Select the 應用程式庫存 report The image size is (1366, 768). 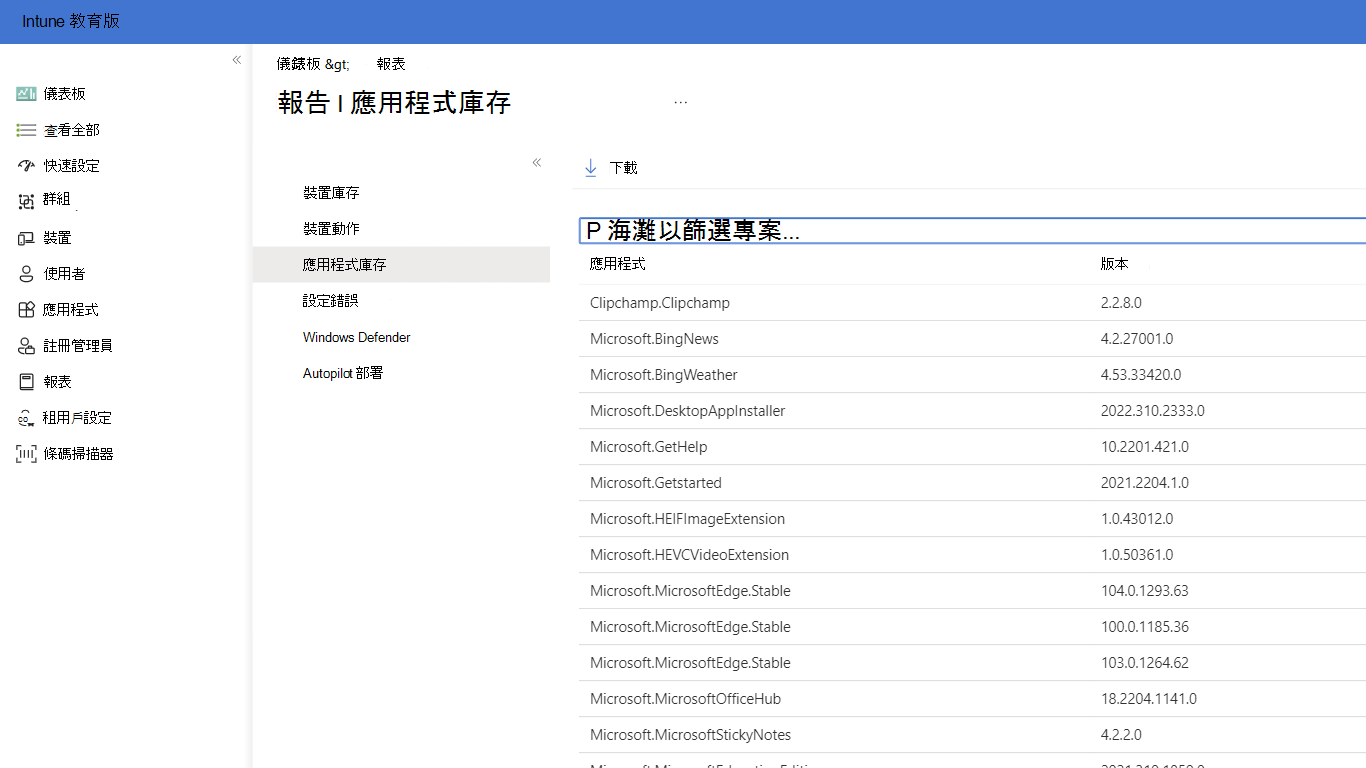coord(401,265)
